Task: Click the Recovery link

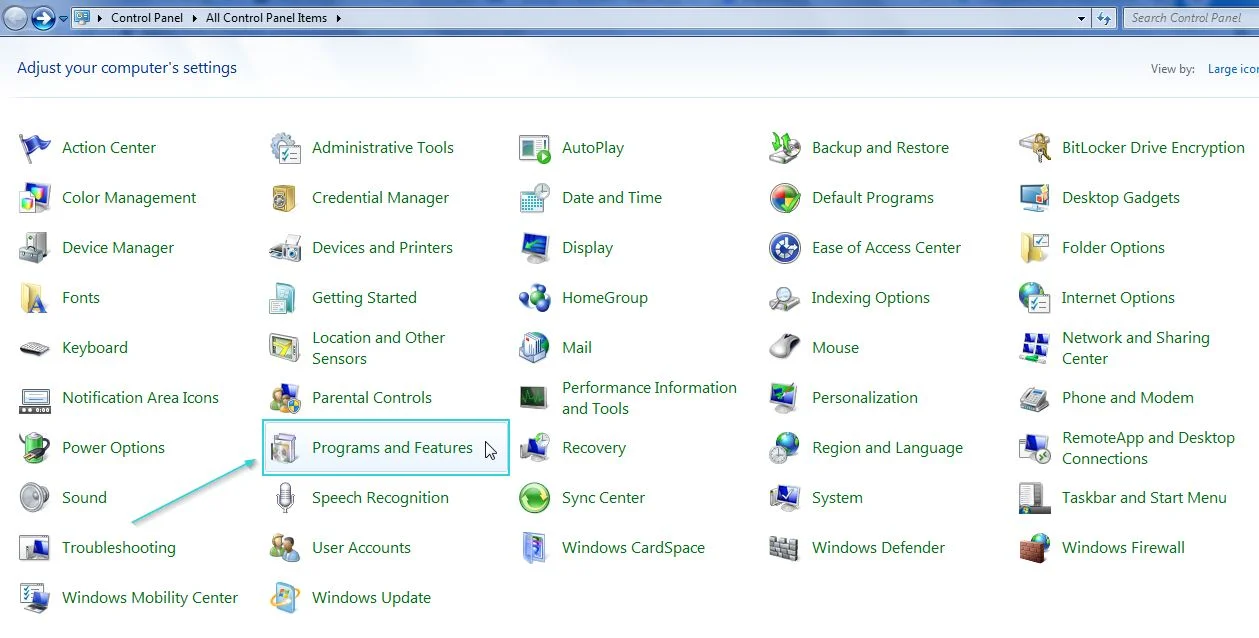Action: (x=594, y=448)
